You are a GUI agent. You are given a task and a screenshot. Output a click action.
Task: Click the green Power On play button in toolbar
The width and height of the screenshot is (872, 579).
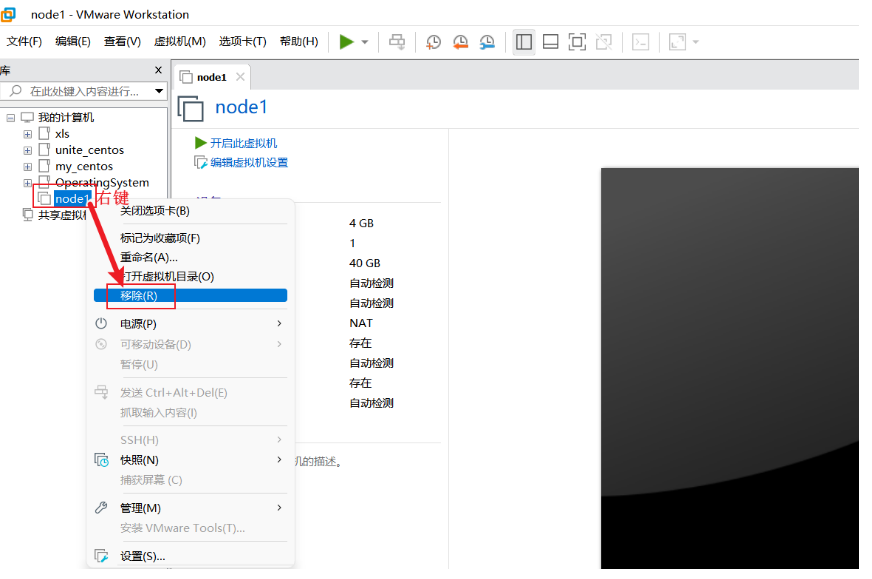tap(346, 42)
